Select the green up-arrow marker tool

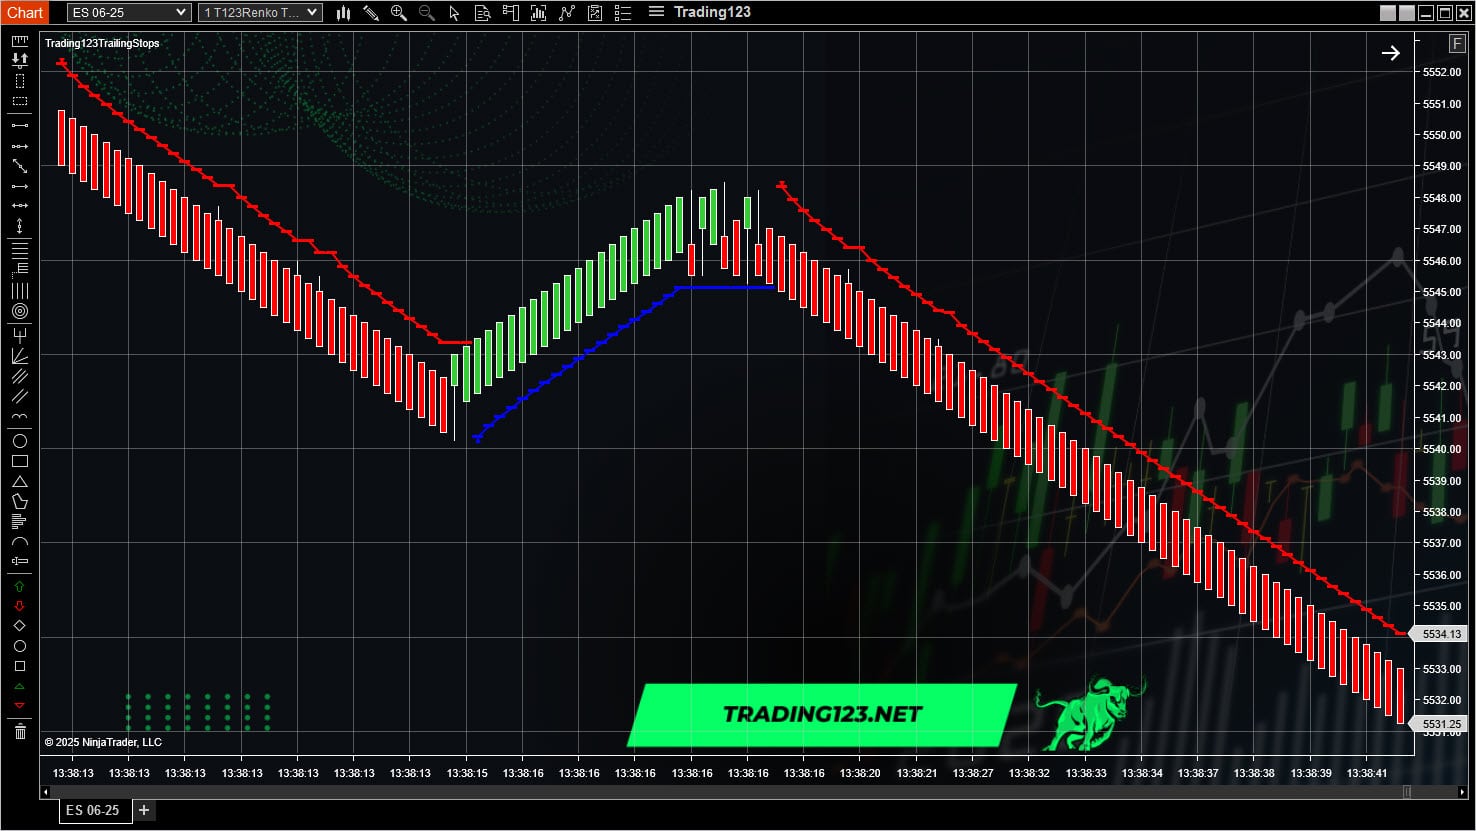pyautogui.click(x=19, y=586)
